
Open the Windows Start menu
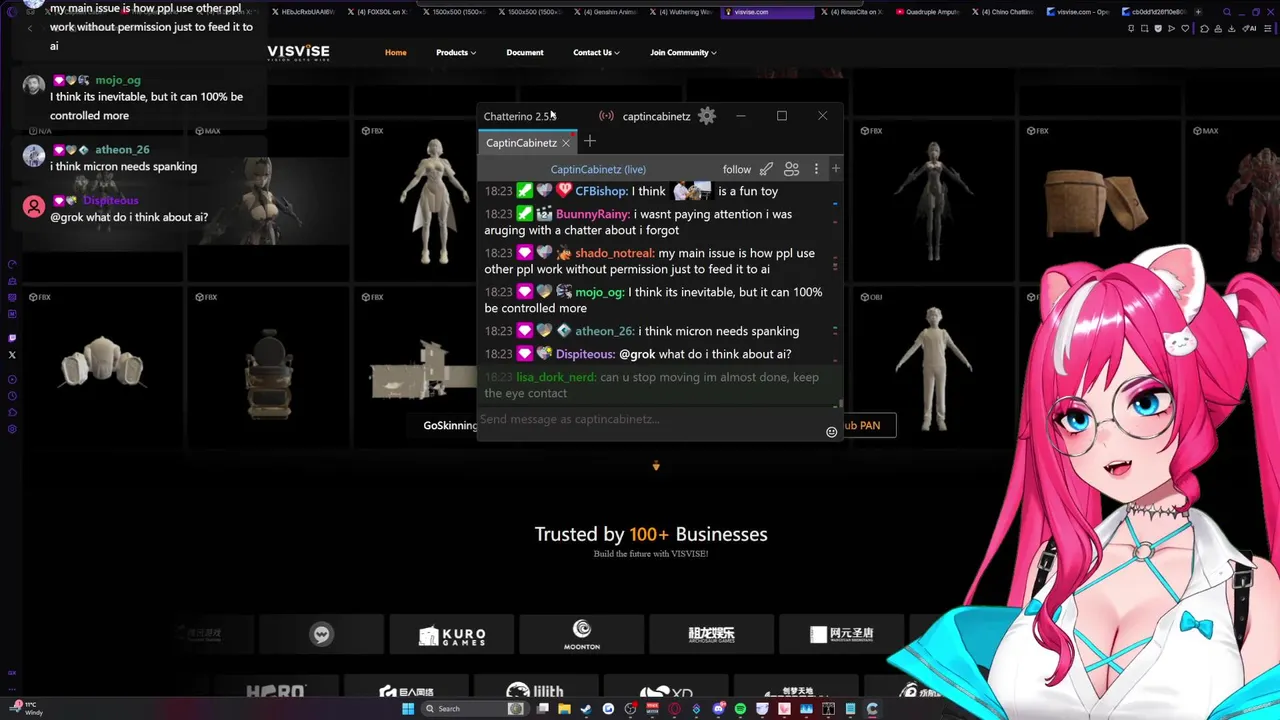(408, 709)
